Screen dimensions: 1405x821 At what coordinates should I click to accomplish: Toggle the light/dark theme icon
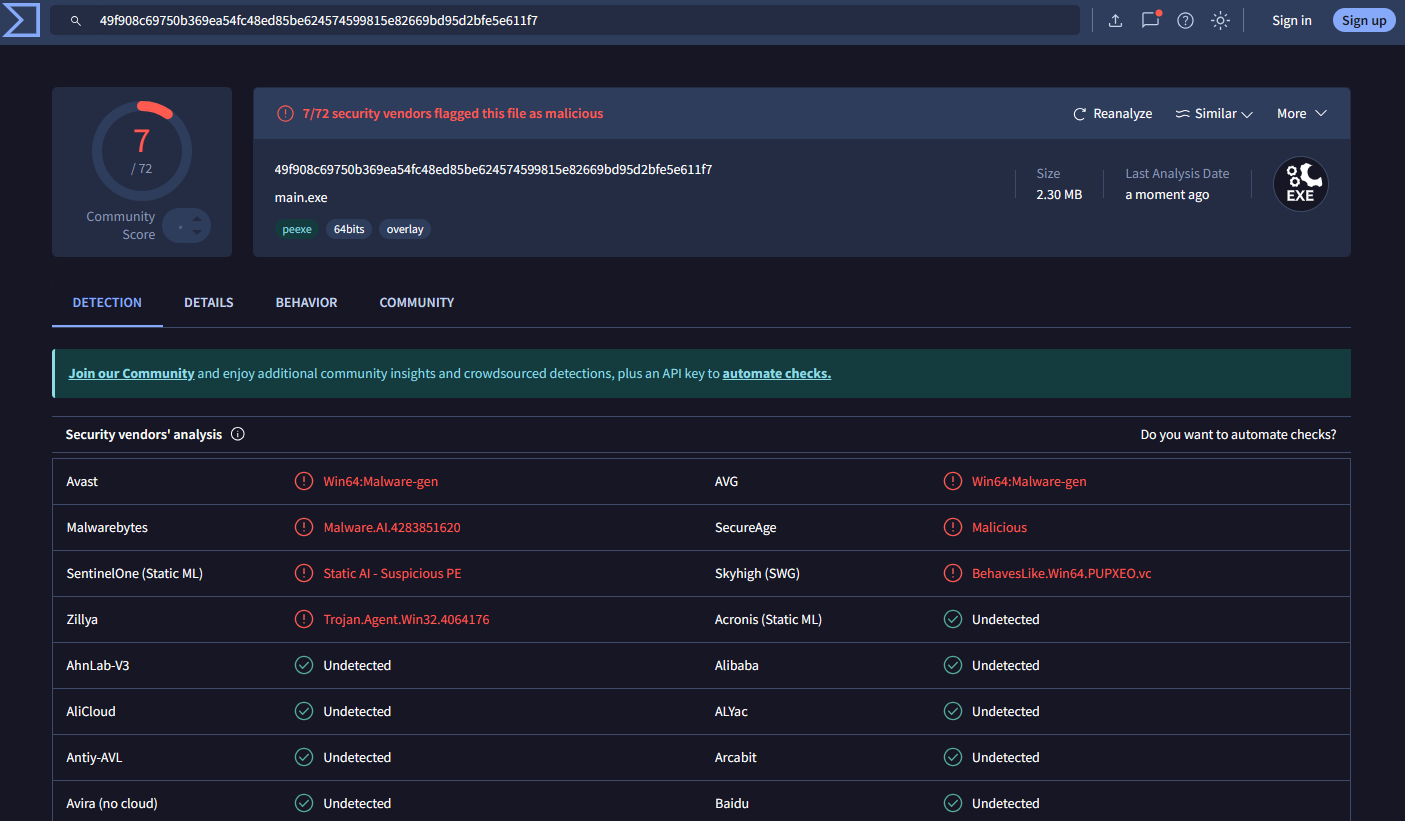[1220, 20]
